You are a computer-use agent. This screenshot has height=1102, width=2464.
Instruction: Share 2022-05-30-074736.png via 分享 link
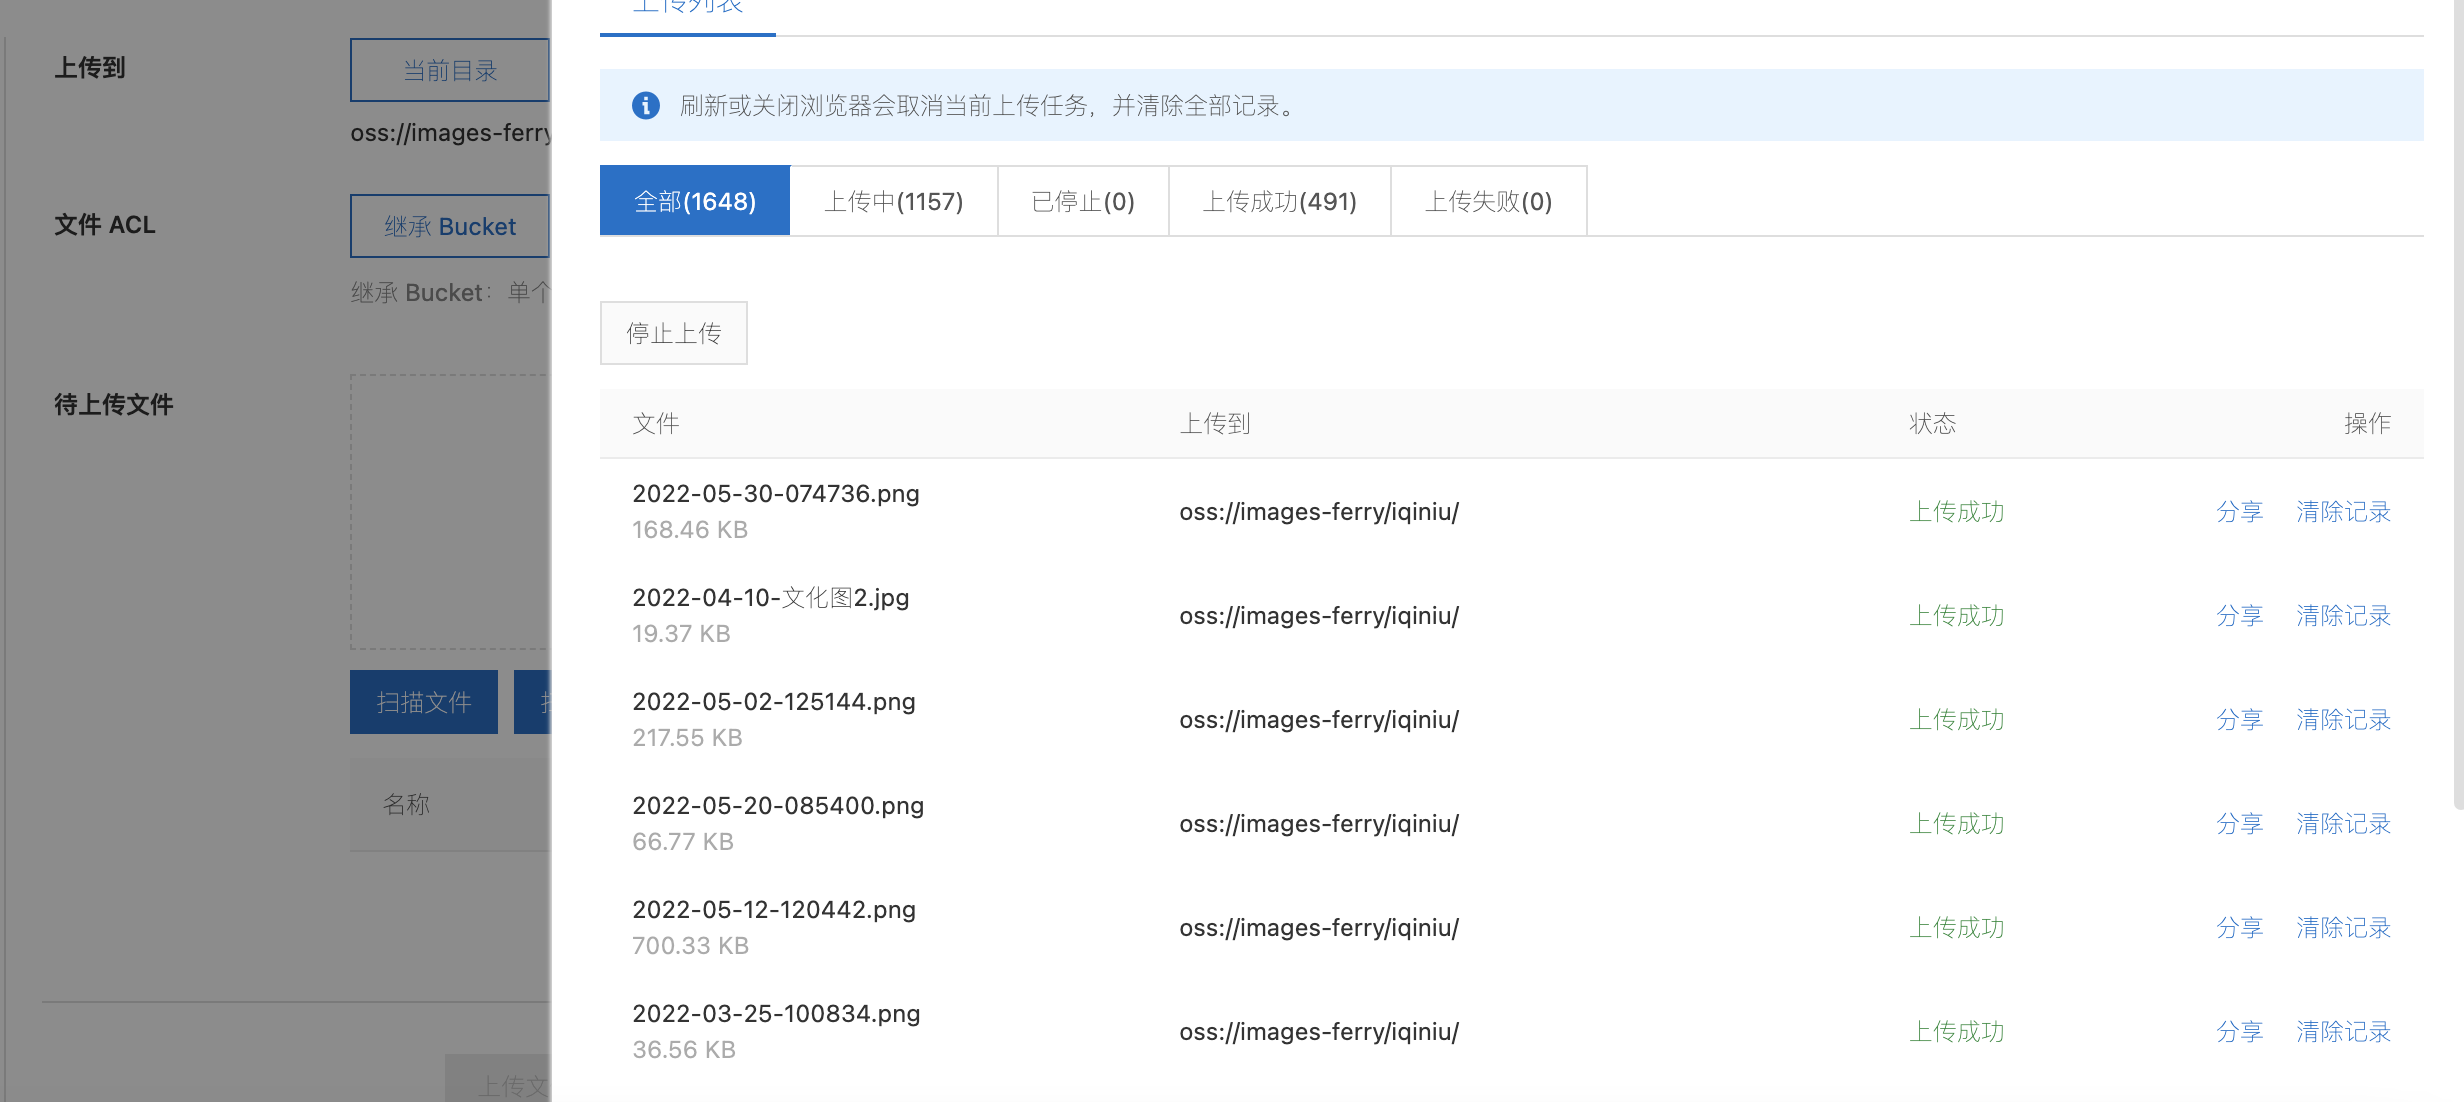point(2239,512)
